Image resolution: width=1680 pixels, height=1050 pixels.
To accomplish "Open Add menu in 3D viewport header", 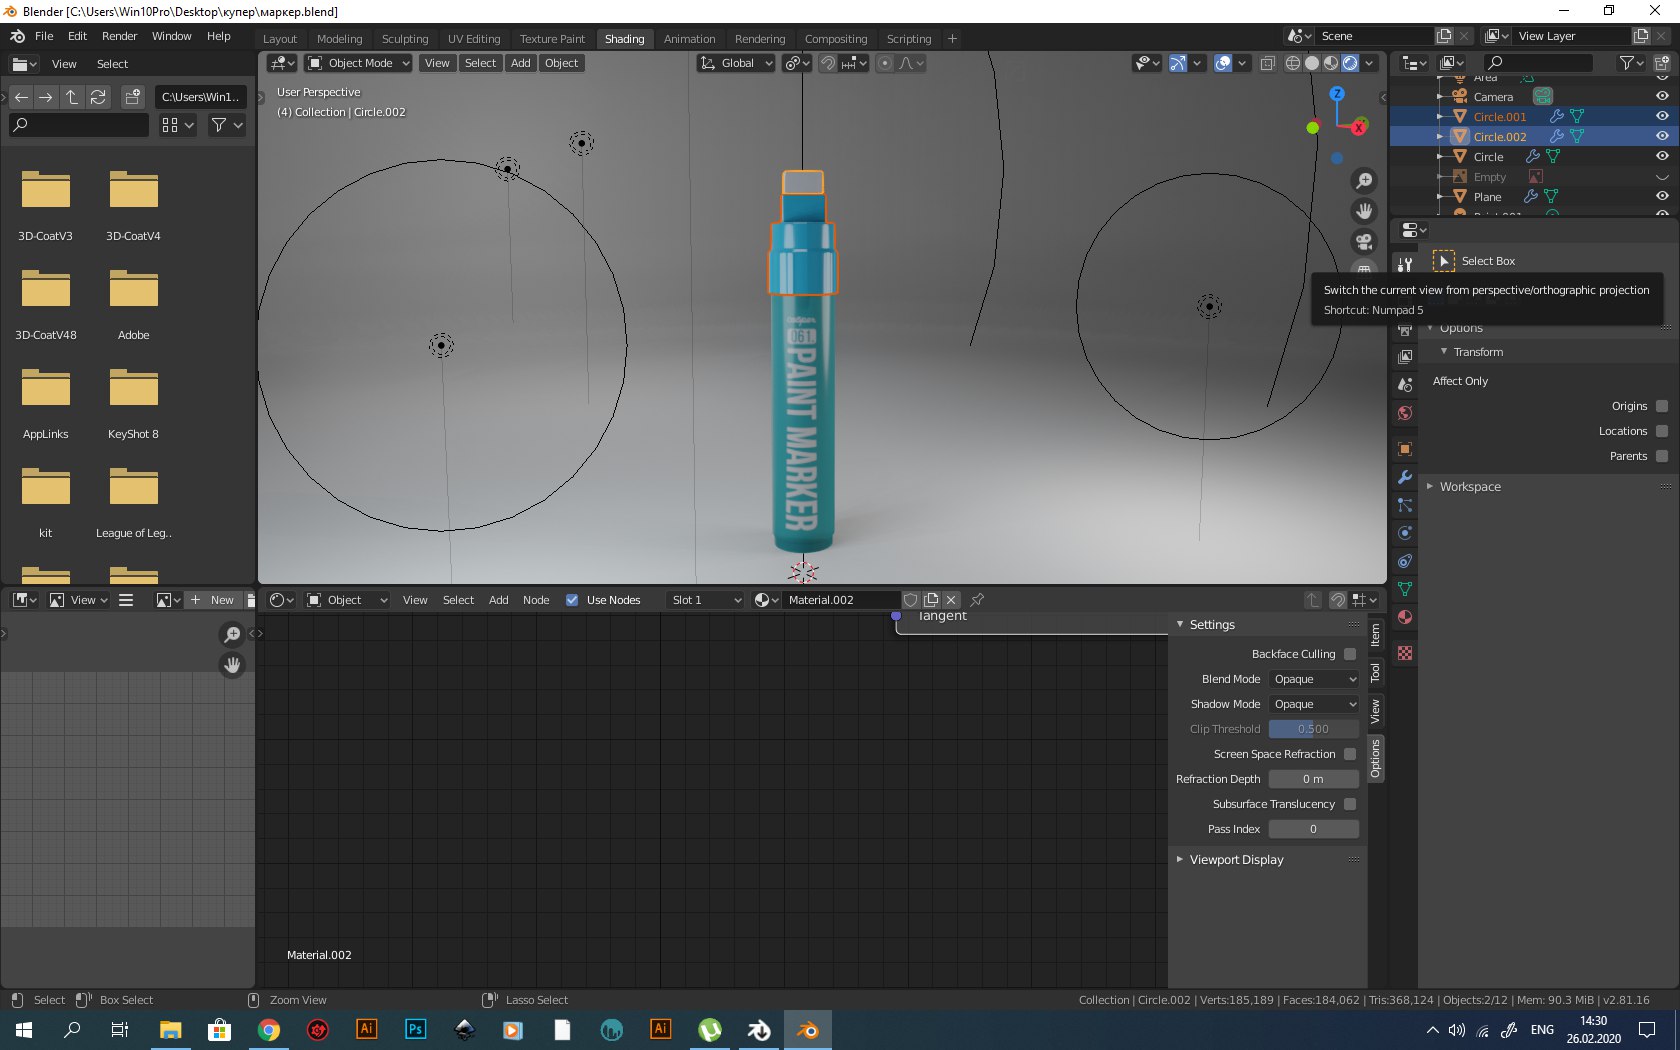I will coord(520,63).
